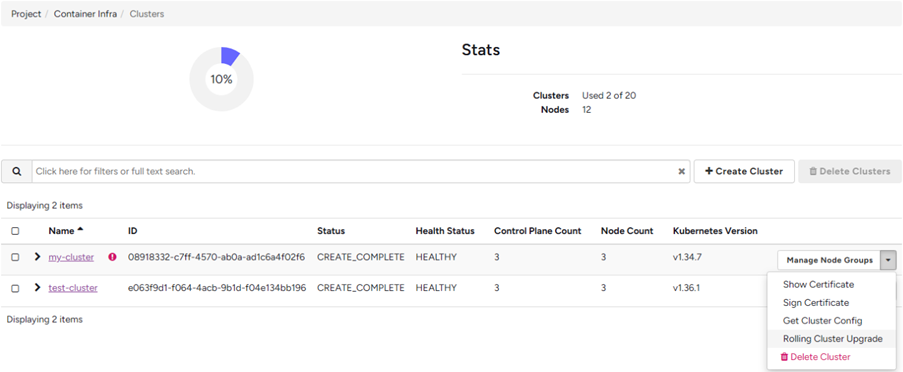Viewport: 903px width, 372px height.
Task: Expand the my-cluster row details
Action: 37,257
